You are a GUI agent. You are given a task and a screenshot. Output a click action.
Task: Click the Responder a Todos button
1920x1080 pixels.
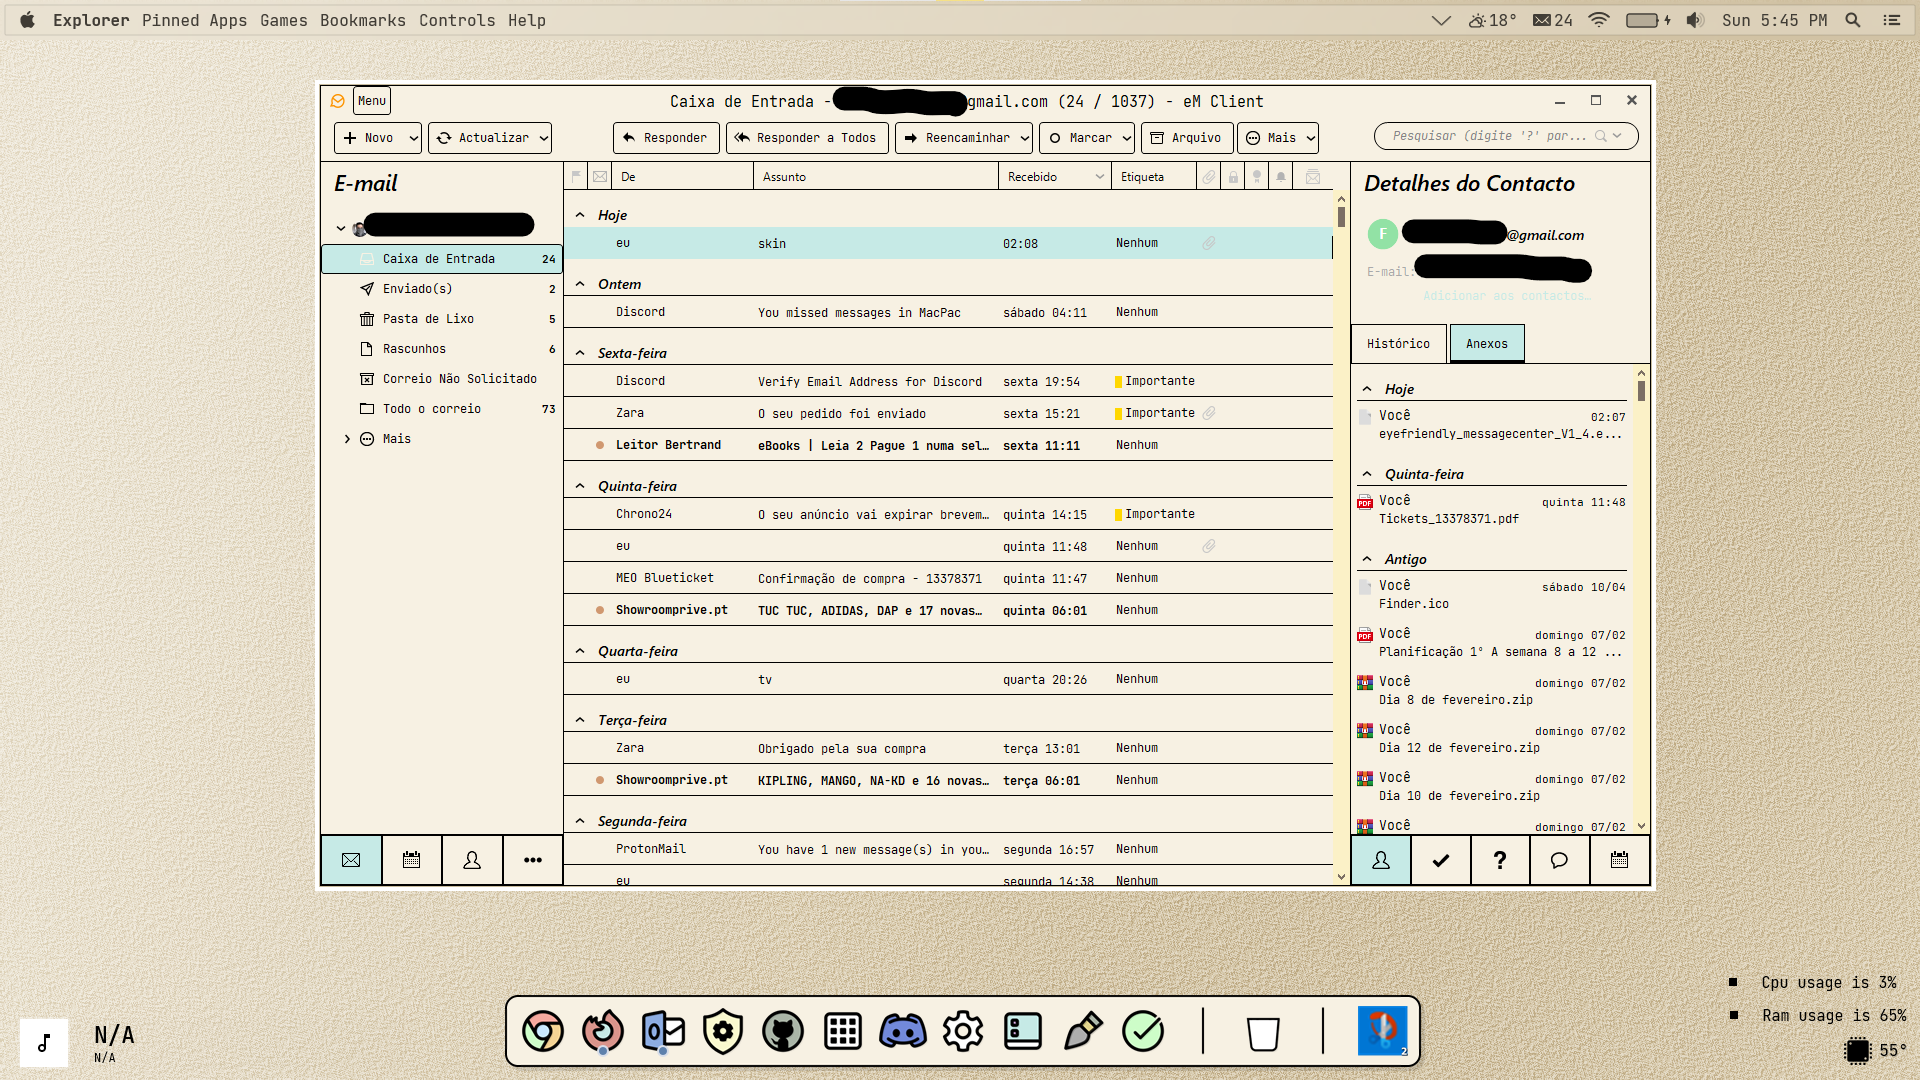pos(806,138)
